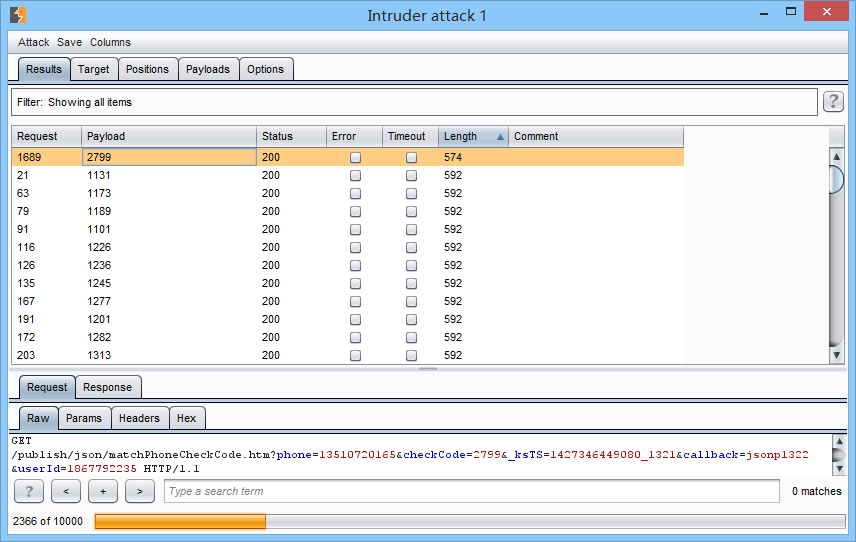The height and width of the screenshot is (542, 856).
Task: Sort by Length column header
Action: coord(473,136)
